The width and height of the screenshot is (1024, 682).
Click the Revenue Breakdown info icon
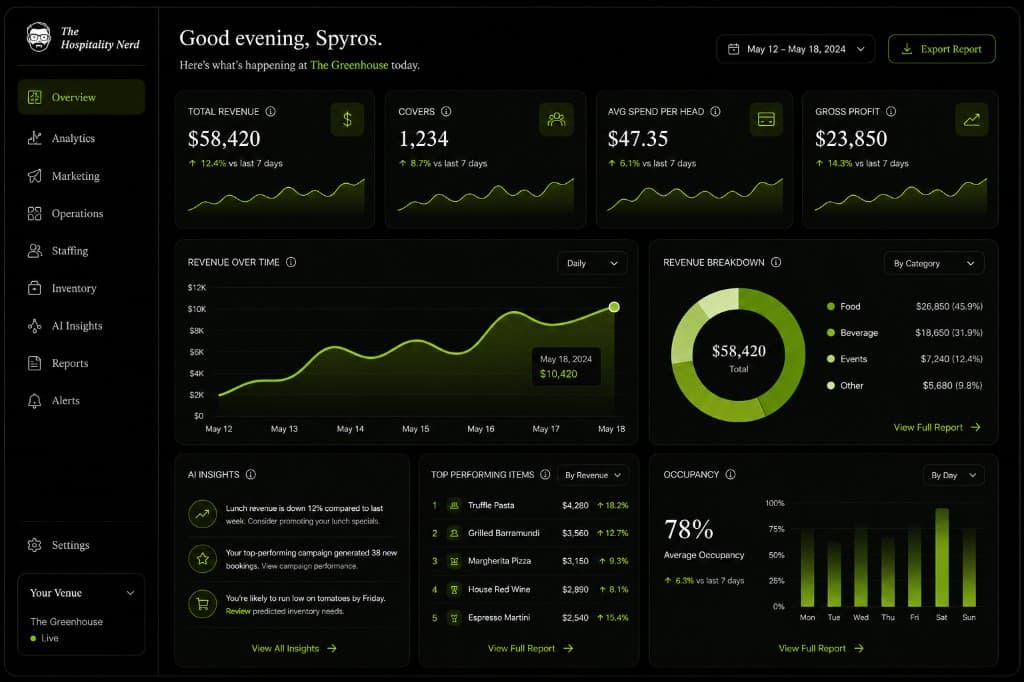click(776, 262)
